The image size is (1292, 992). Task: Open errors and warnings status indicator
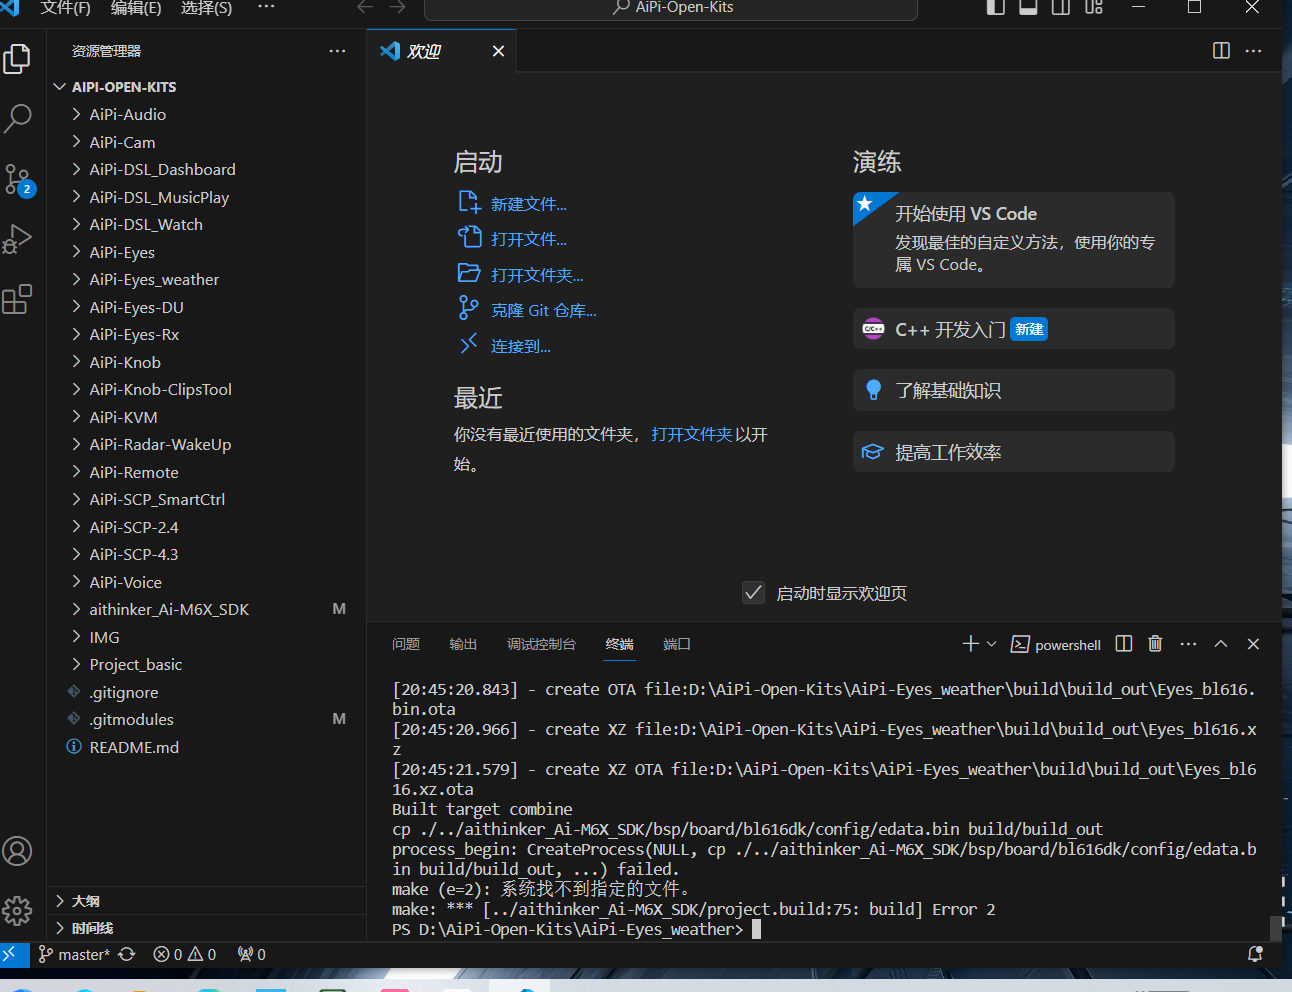(185, 955)
